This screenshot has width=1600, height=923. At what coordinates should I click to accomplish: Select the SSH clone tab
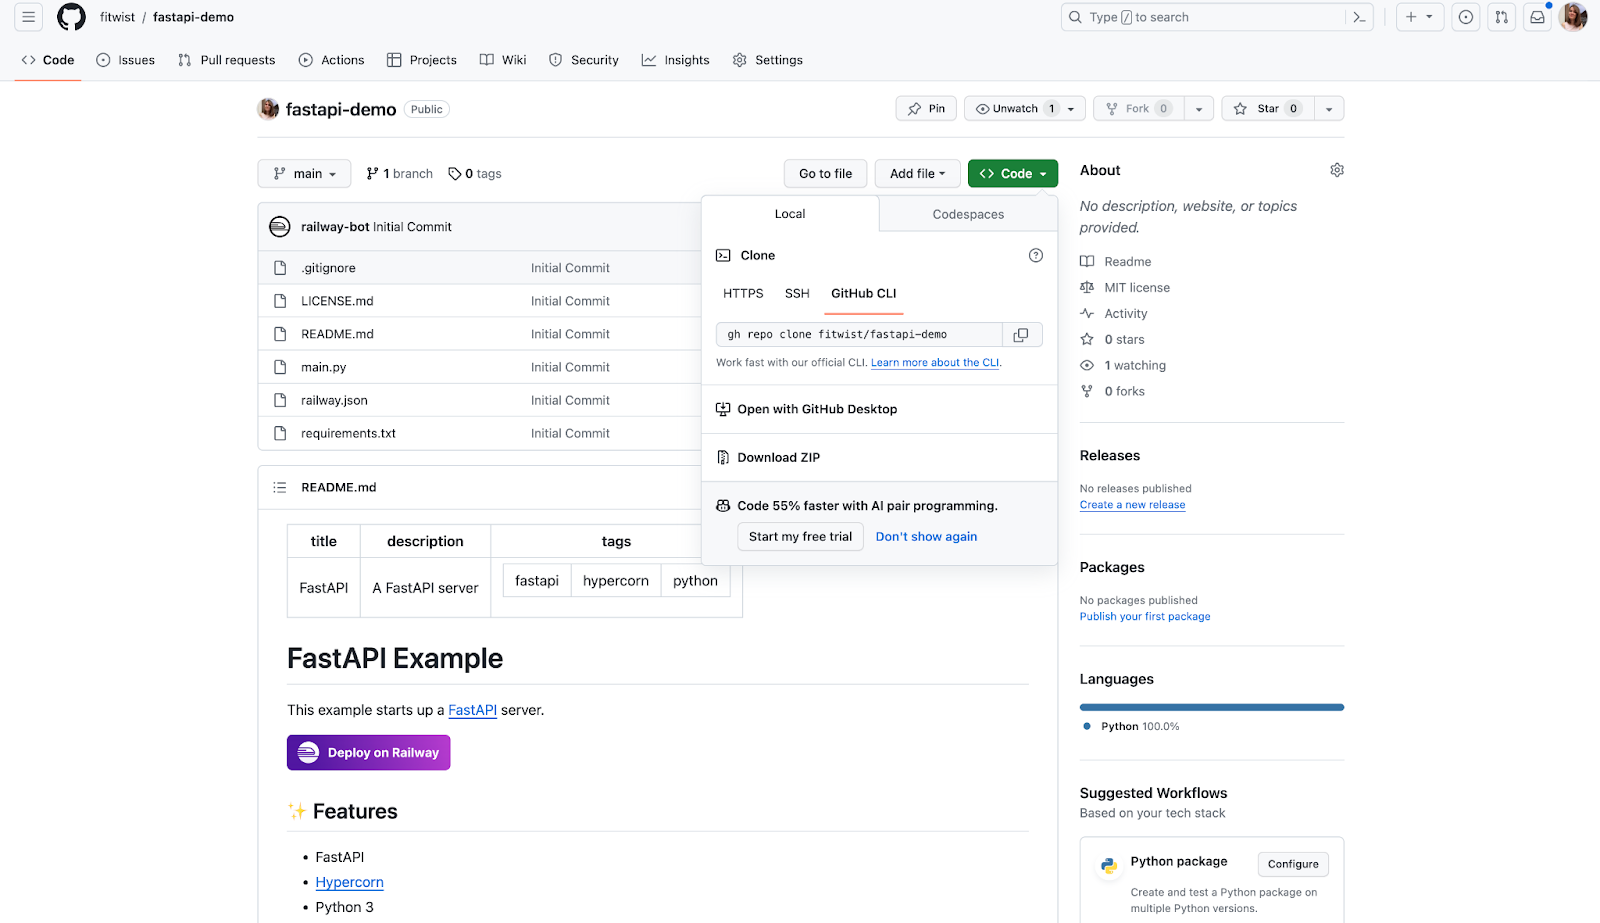[797, 294]
